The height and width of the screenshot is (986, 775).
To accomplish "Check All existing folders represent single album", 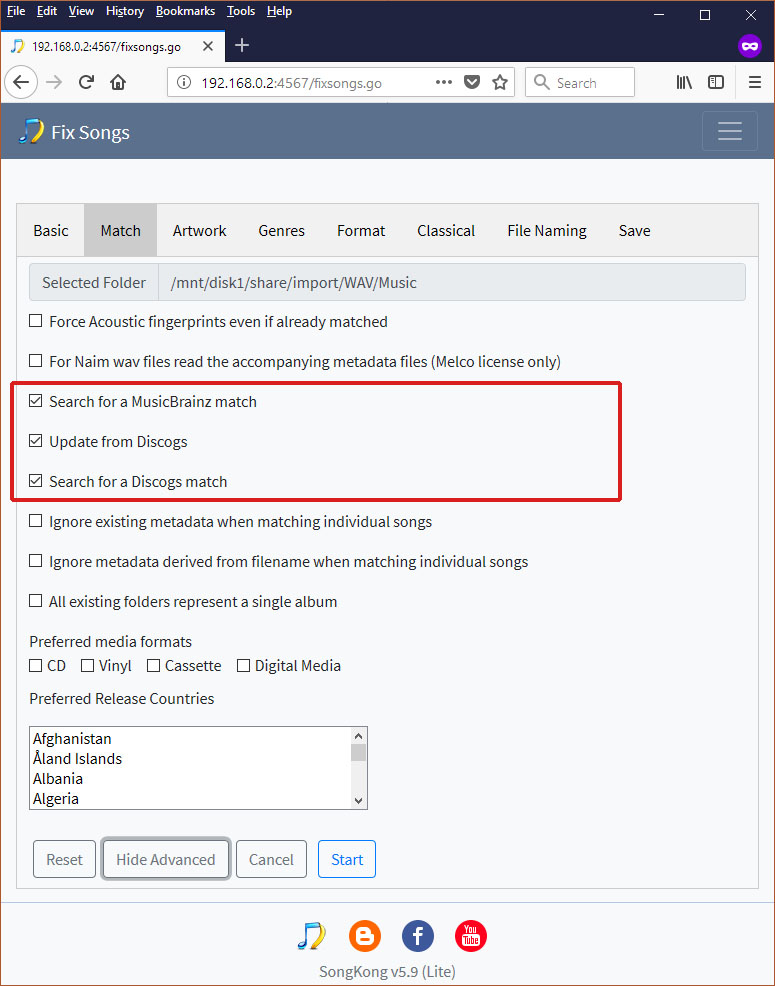I will (36, 601).
